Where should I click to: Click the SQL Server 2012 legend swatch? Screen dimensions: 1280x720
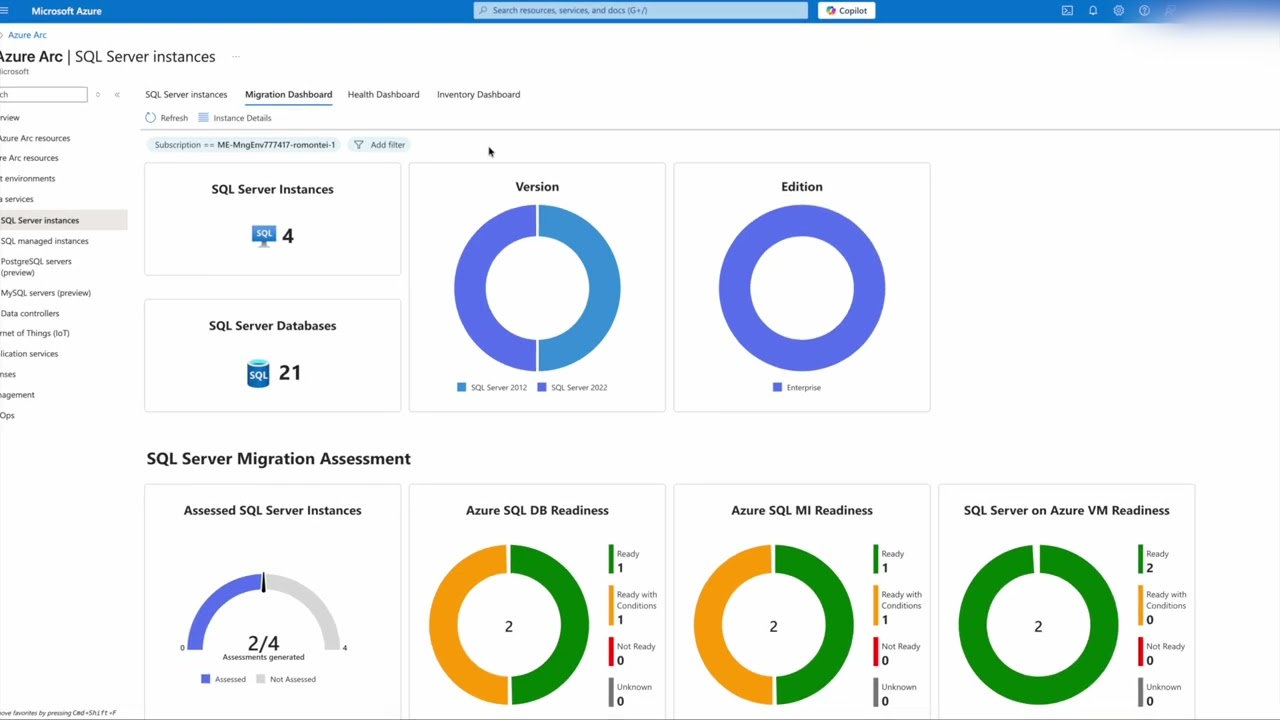[x=461, y=387]
